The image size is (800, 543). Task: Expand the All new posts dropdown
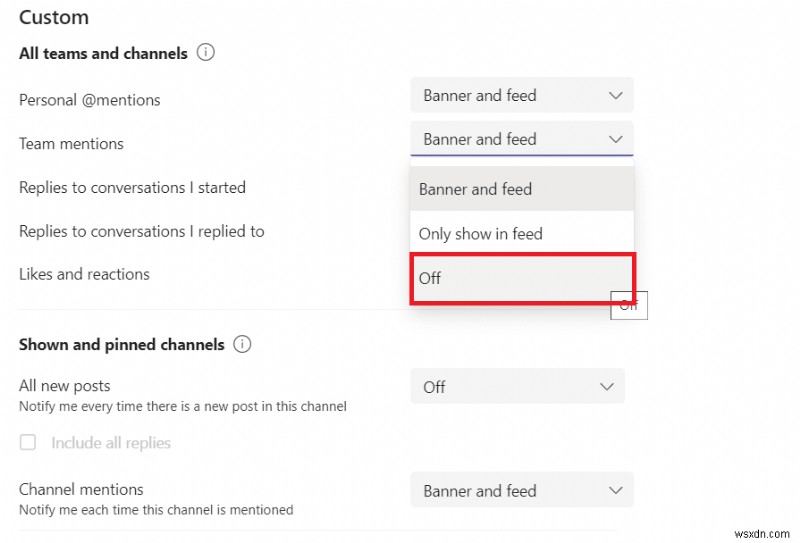517,387
